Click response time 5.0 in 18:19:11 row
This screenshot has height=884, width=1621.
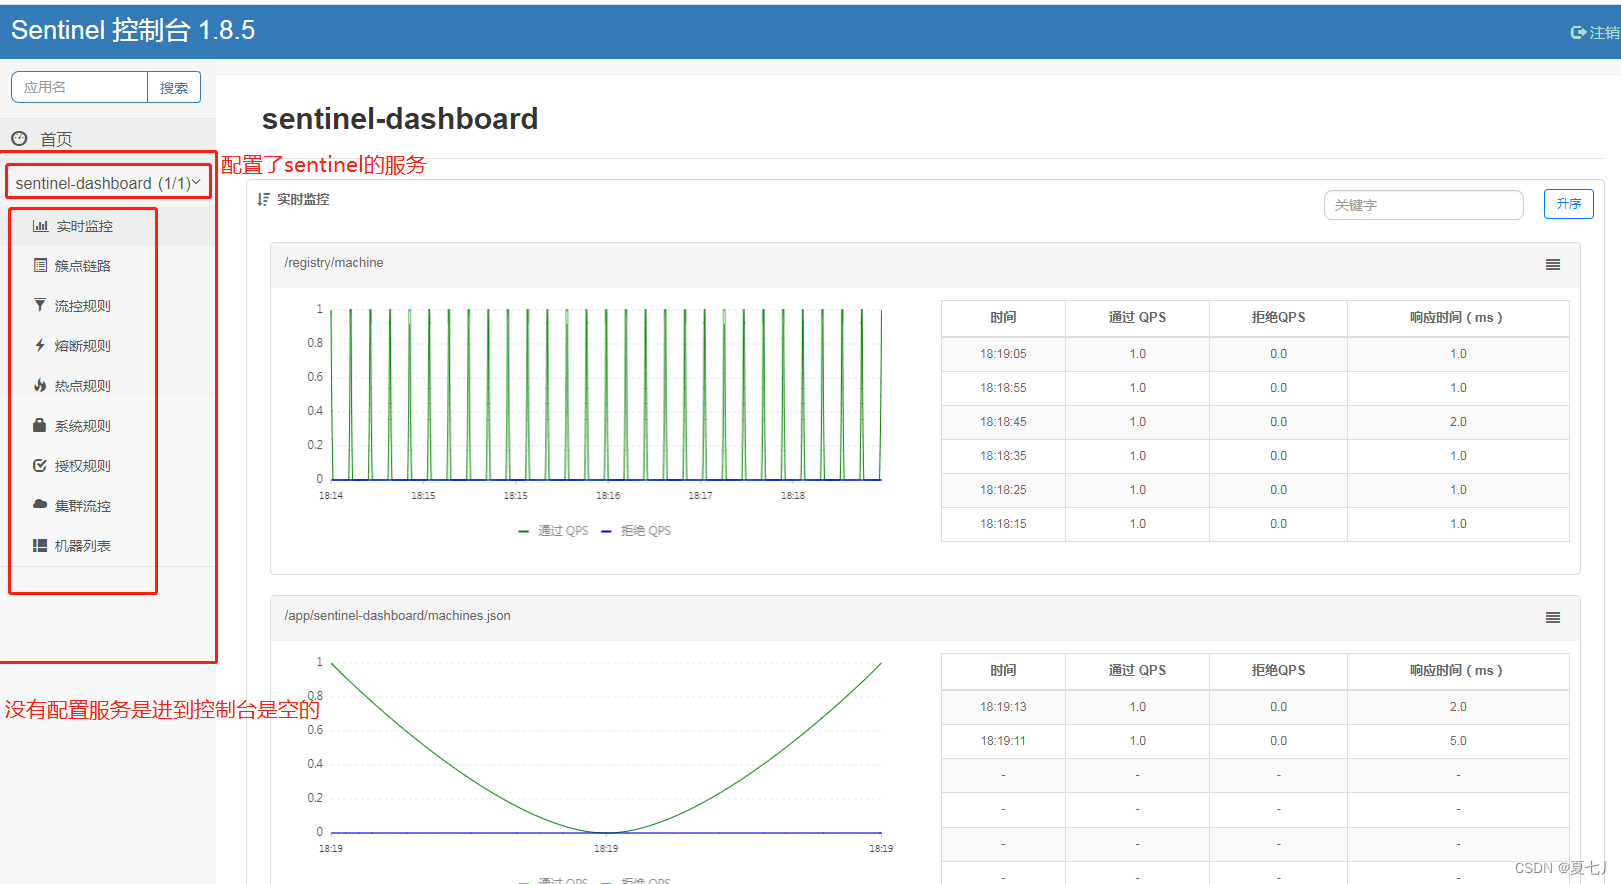pos(1458,741)
